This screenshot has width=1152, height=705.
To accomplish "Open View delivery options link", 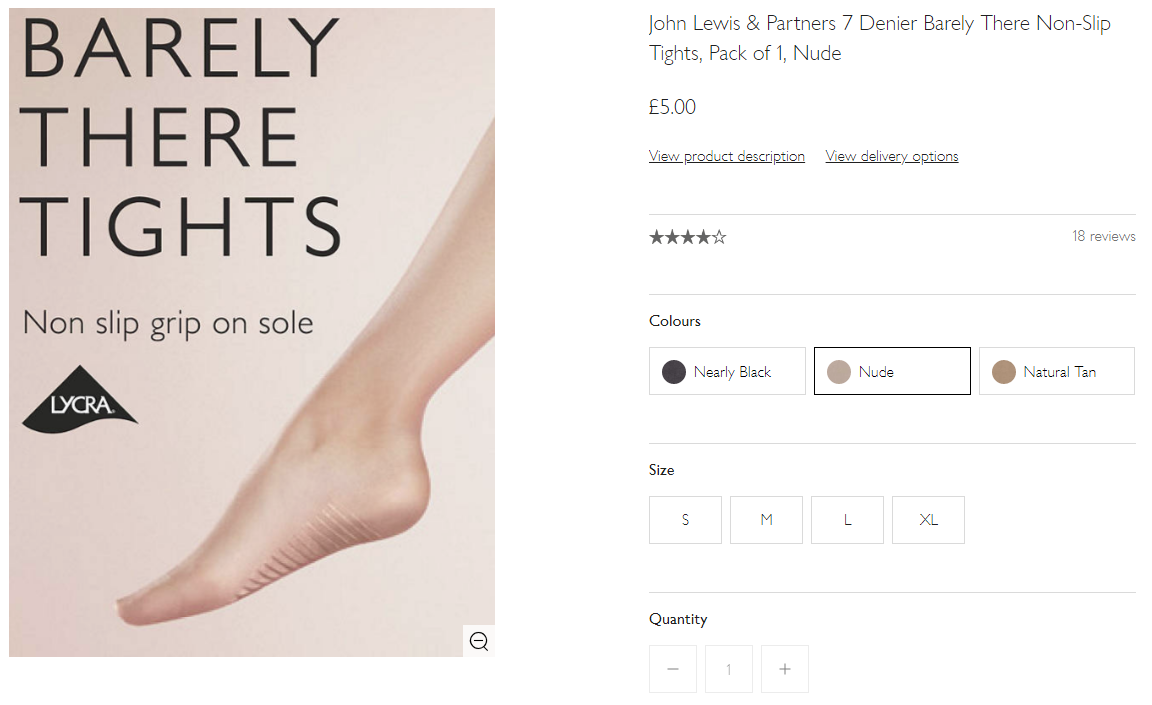I will pos(892,156).
